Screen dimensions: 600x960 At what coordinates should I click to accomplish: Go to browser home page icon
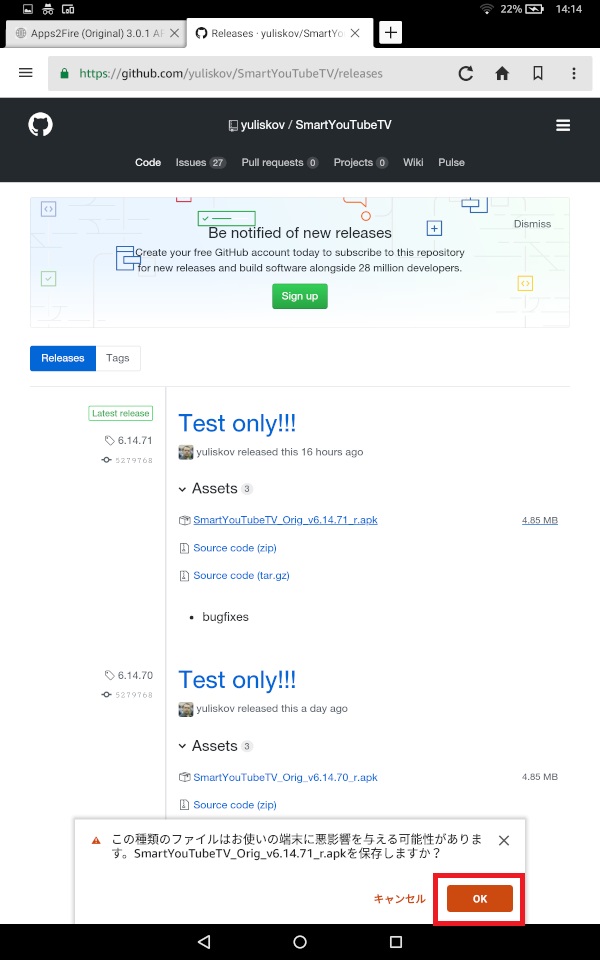point(502,73)
